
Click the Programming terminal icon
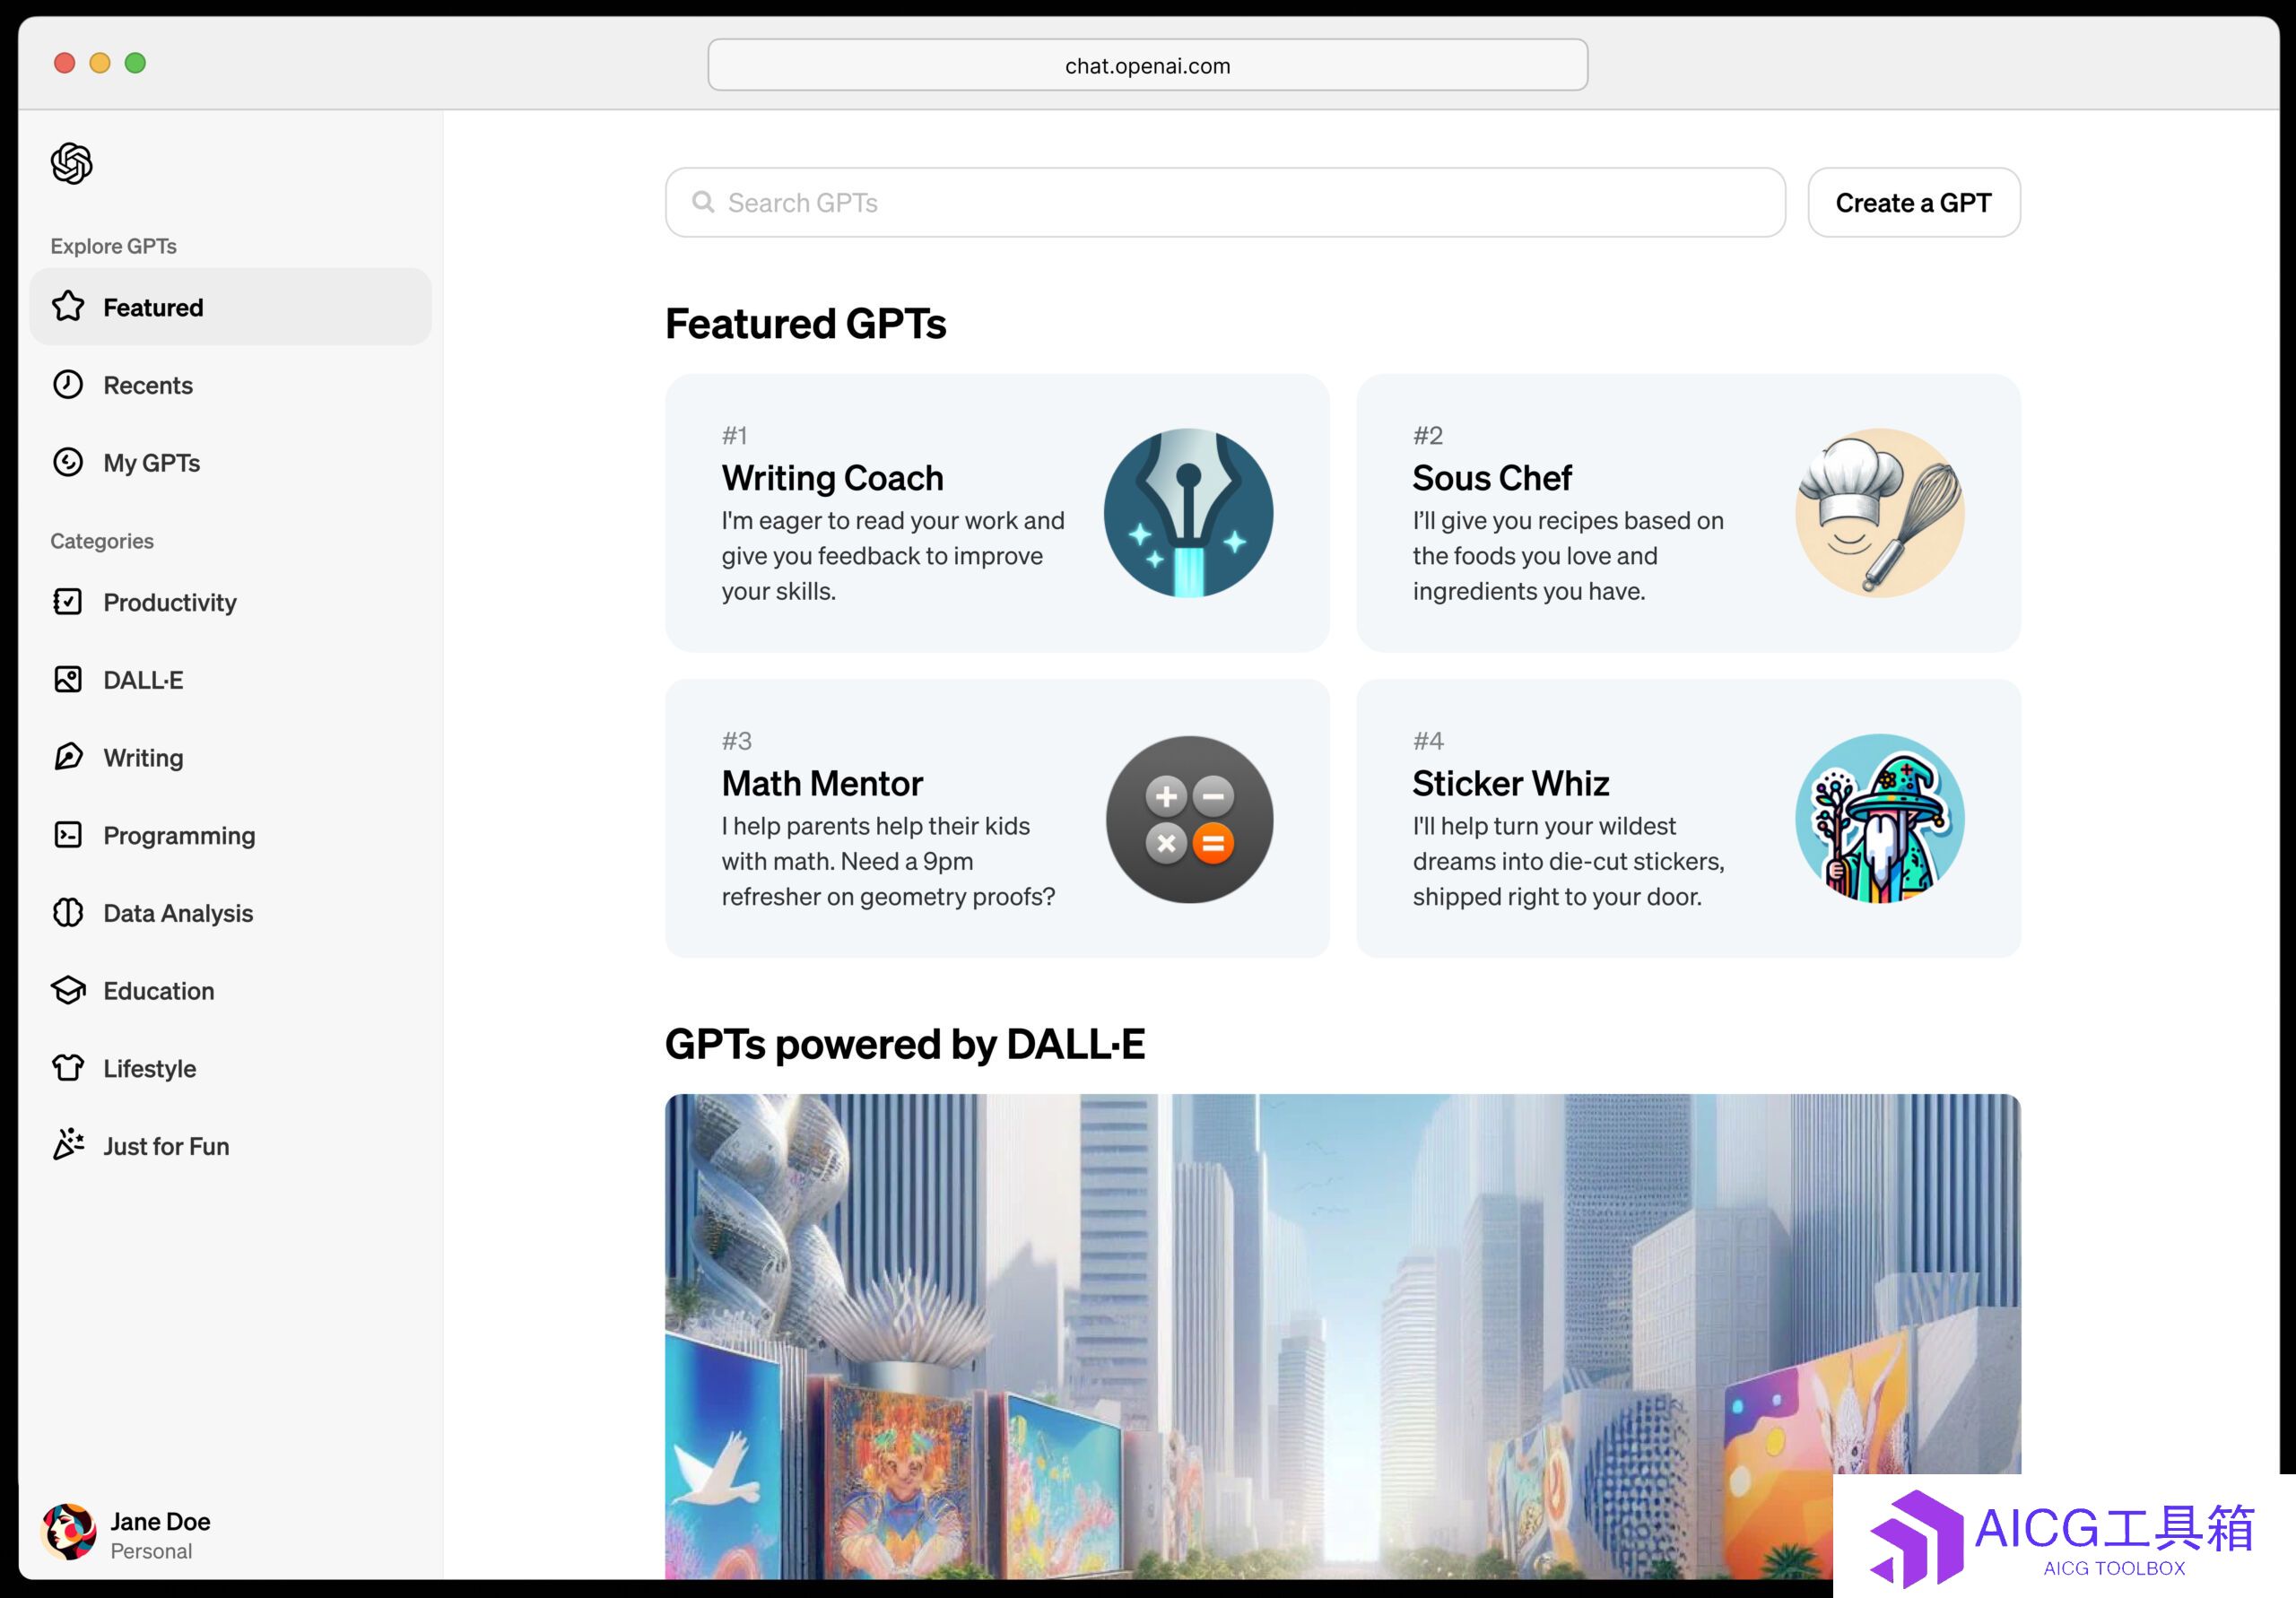[68, 834]
